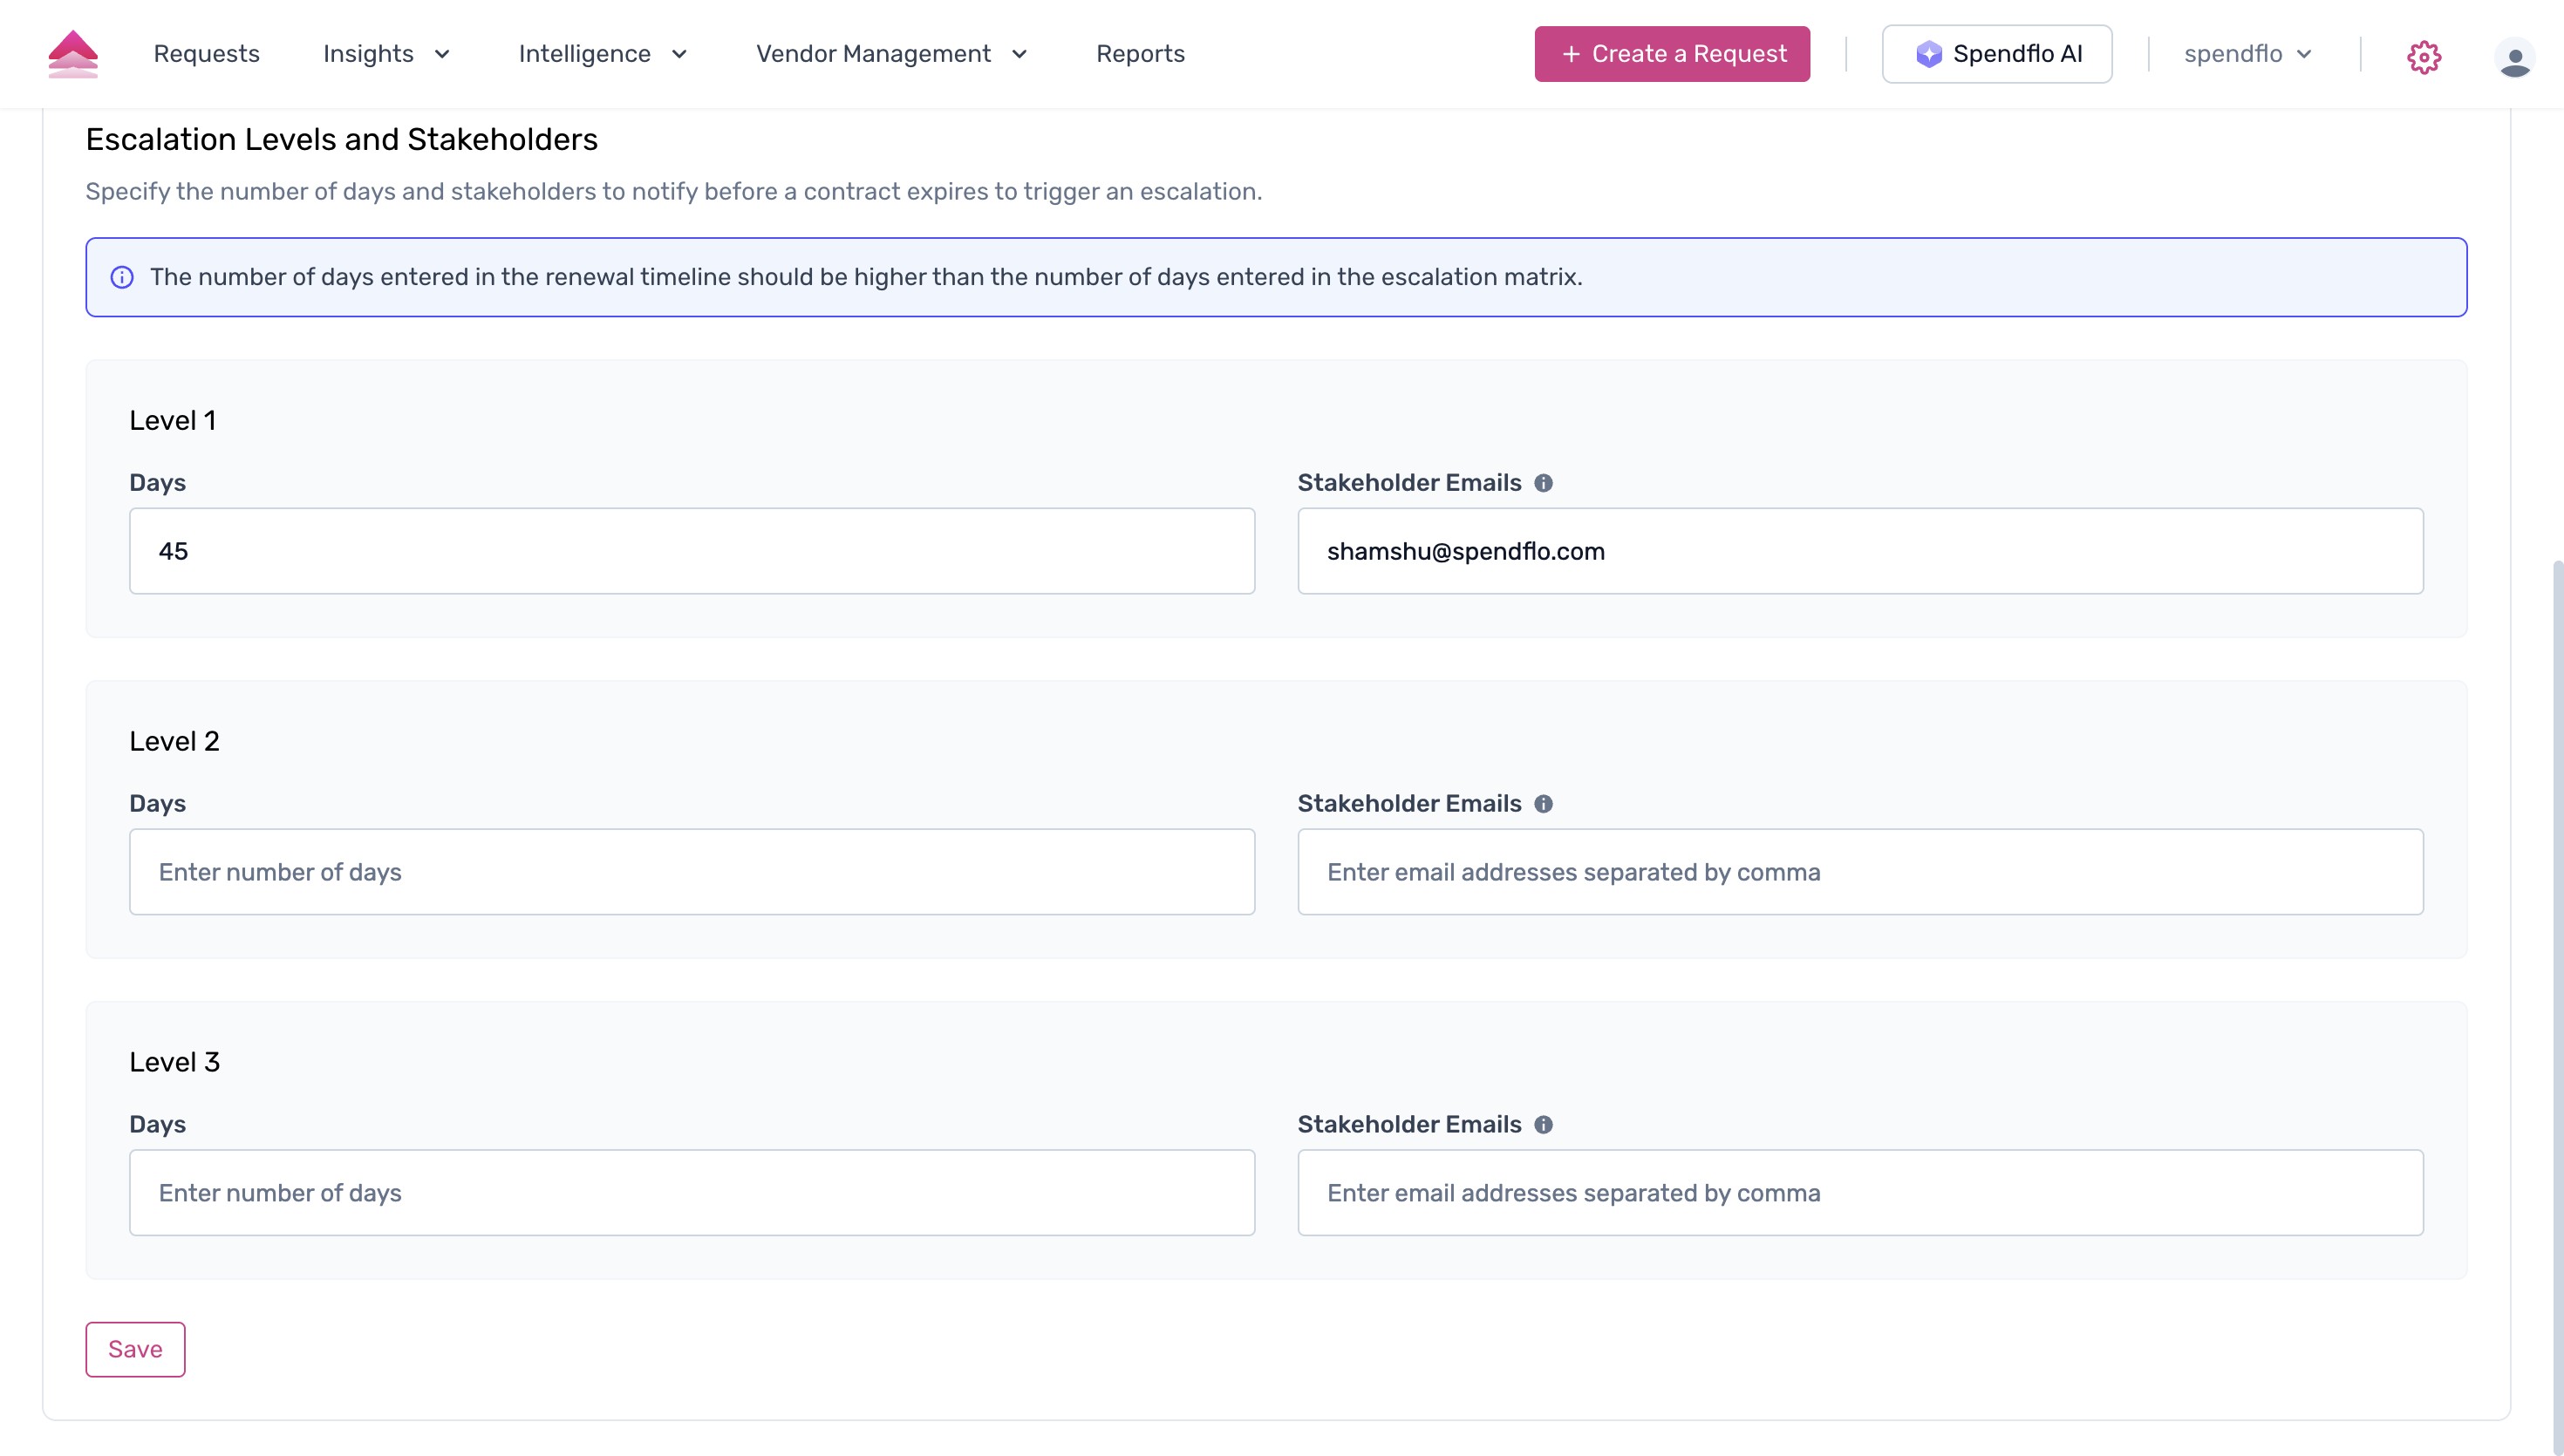Image resolution: width=2564 pixels, height=1456 pixels.
Task: Click the info icon beside Level 1 Stakeholder Emails
Action: point(1544,483)
